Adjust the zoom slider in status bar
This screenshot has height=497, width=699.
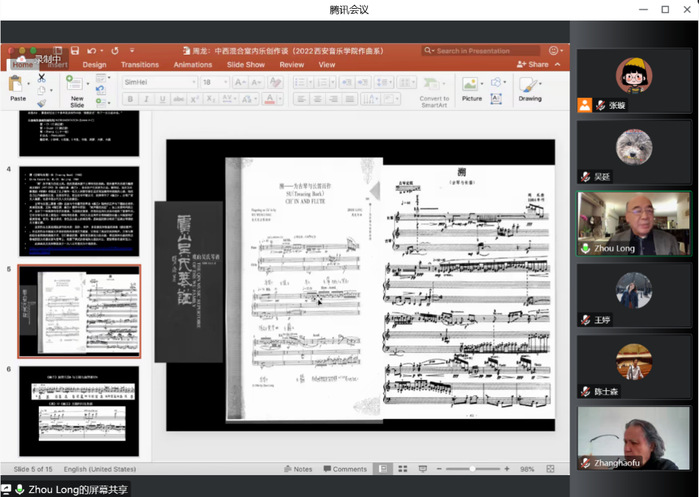470,469
